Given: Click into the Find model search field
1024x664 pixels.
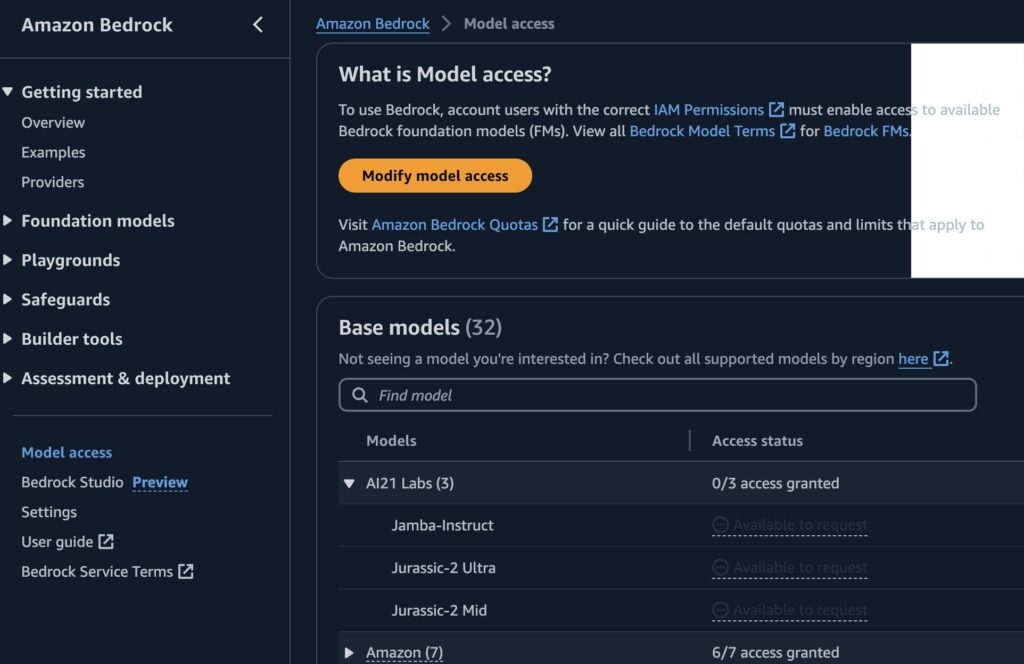Looking at the screenshot, I should (x=658, y=395).
